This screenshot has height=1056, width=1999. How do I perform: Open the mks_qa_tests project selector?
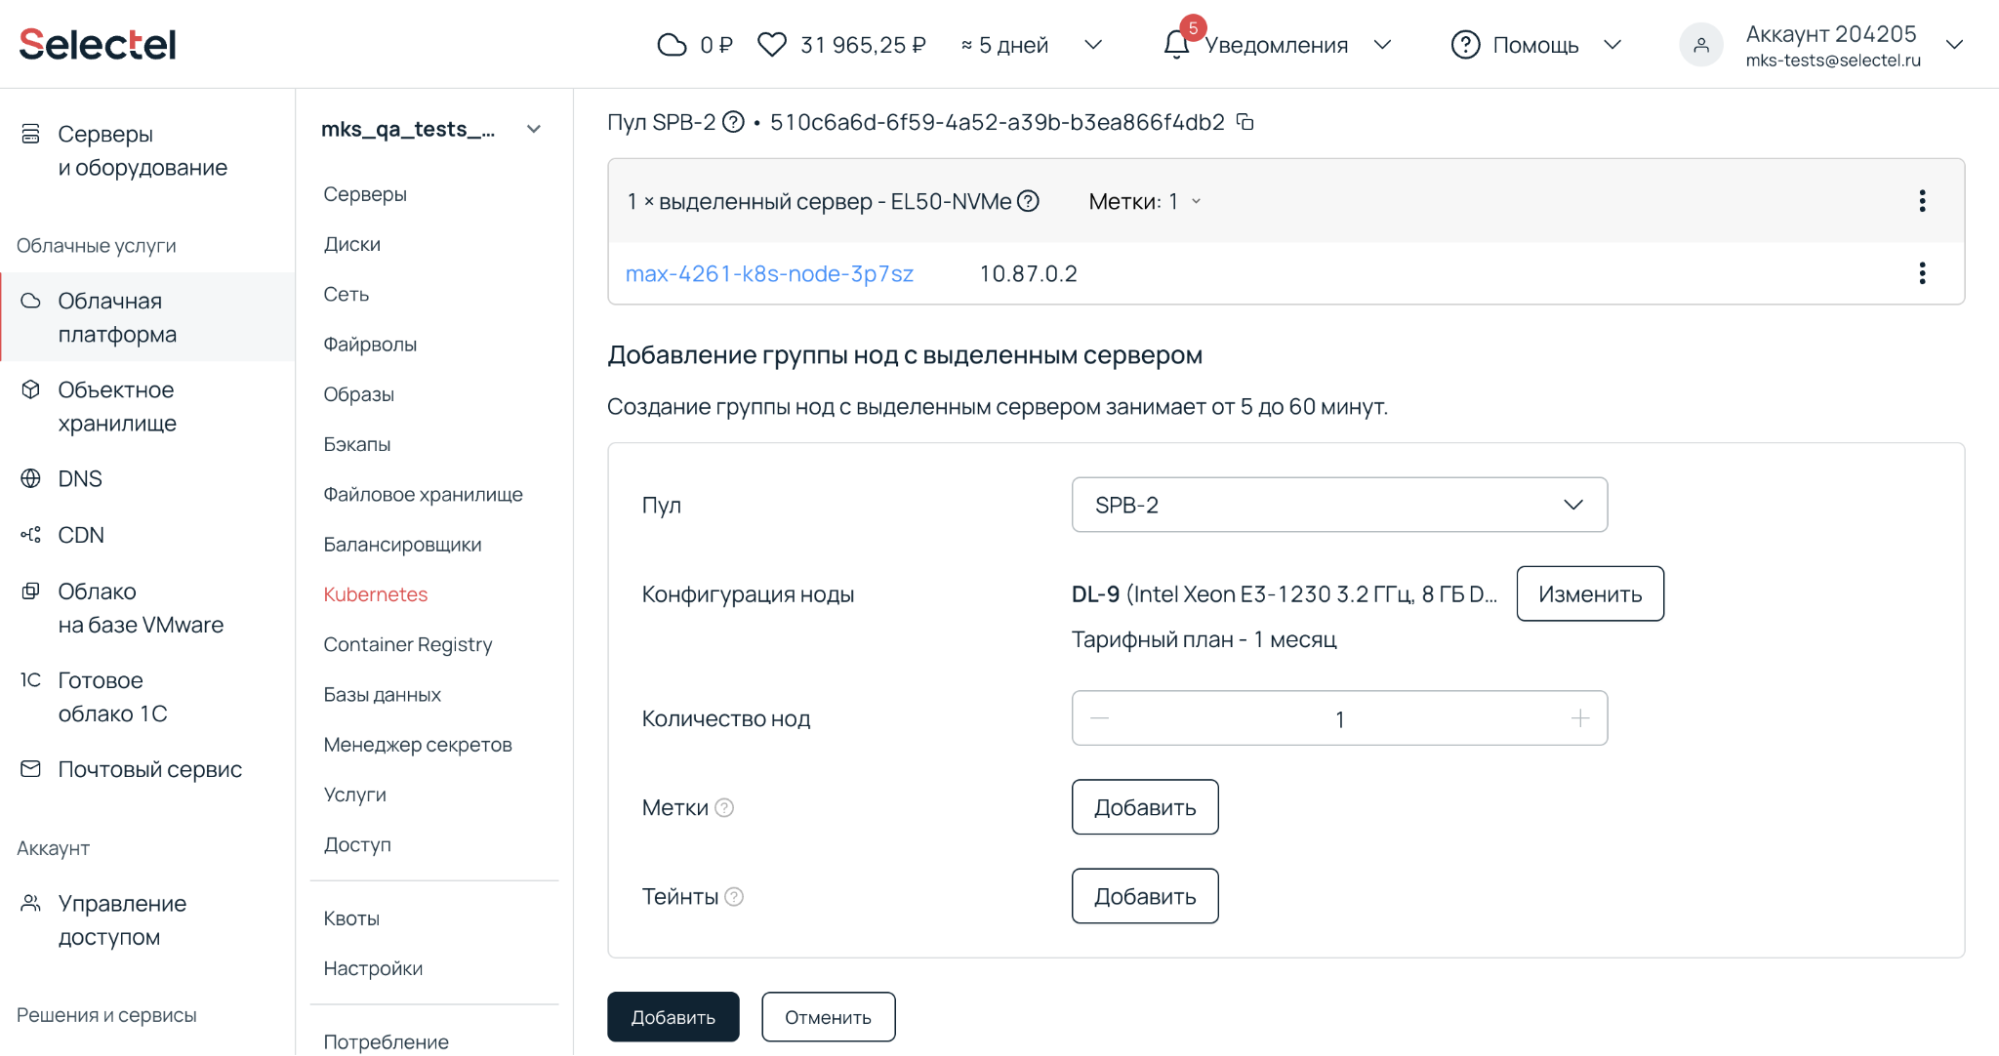pos(431,129)
